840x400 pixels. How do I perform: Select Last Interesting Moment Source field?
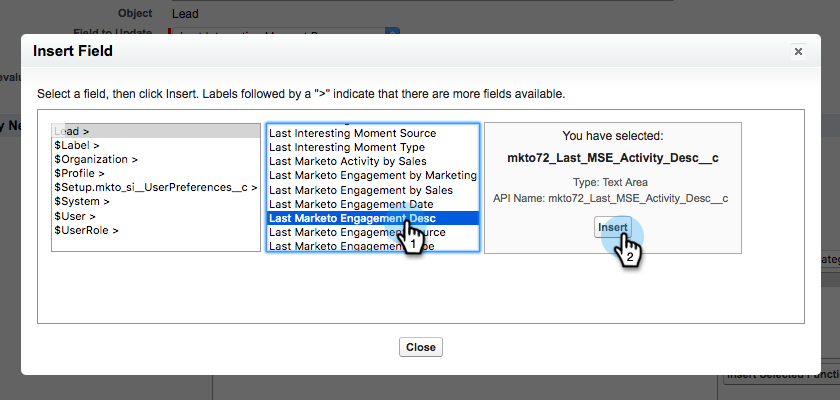click(373, 133)
